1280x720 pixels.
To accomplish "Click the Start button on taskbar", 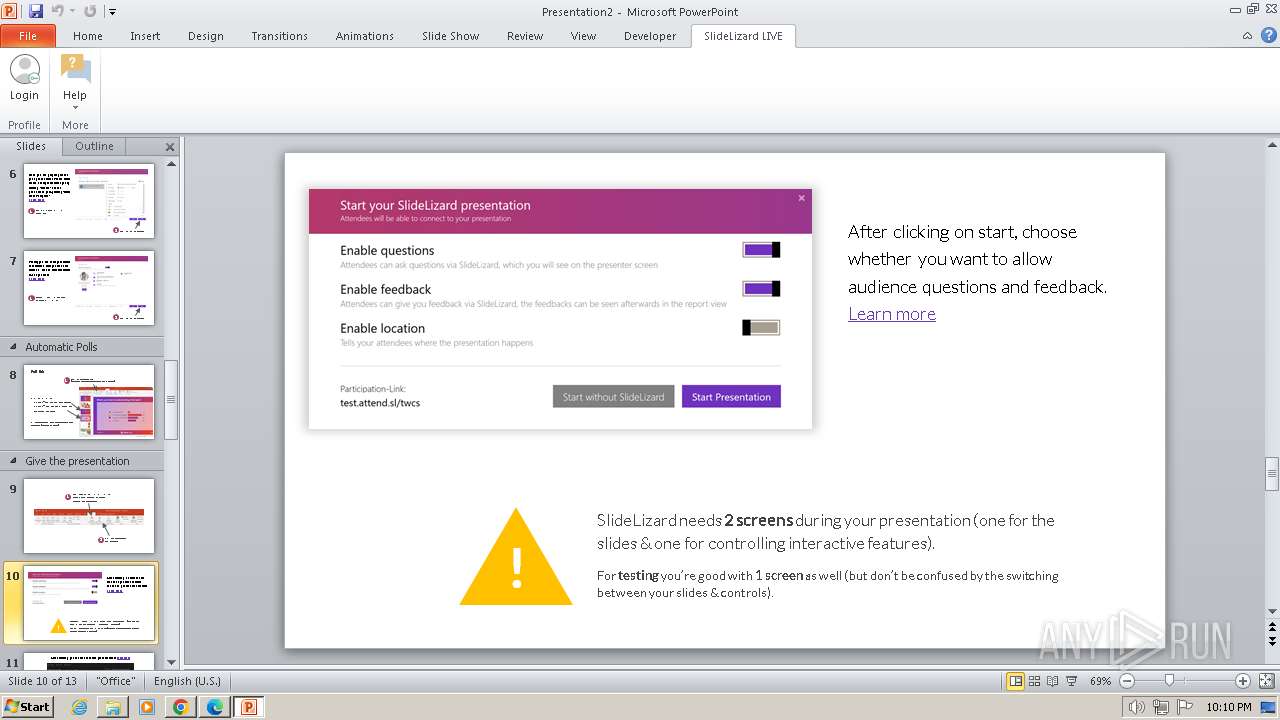I will pyautogui.click(x=28, y=707).
